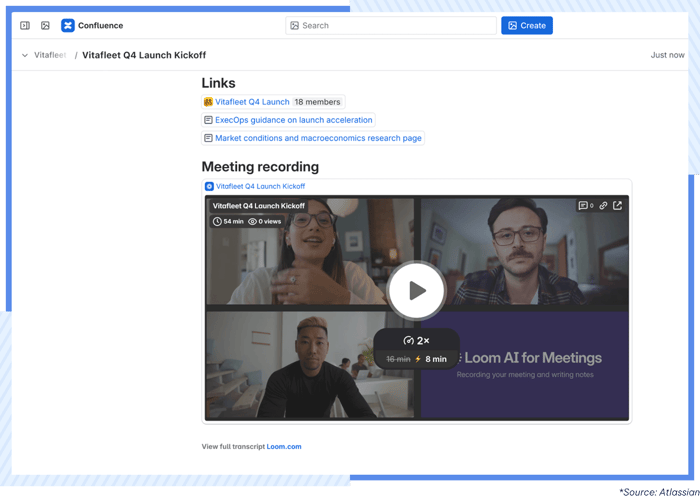This screenshot has width=700, height=498.
Task: Click the image icon beside the sidebar toggle
Action: coord(45,25)
